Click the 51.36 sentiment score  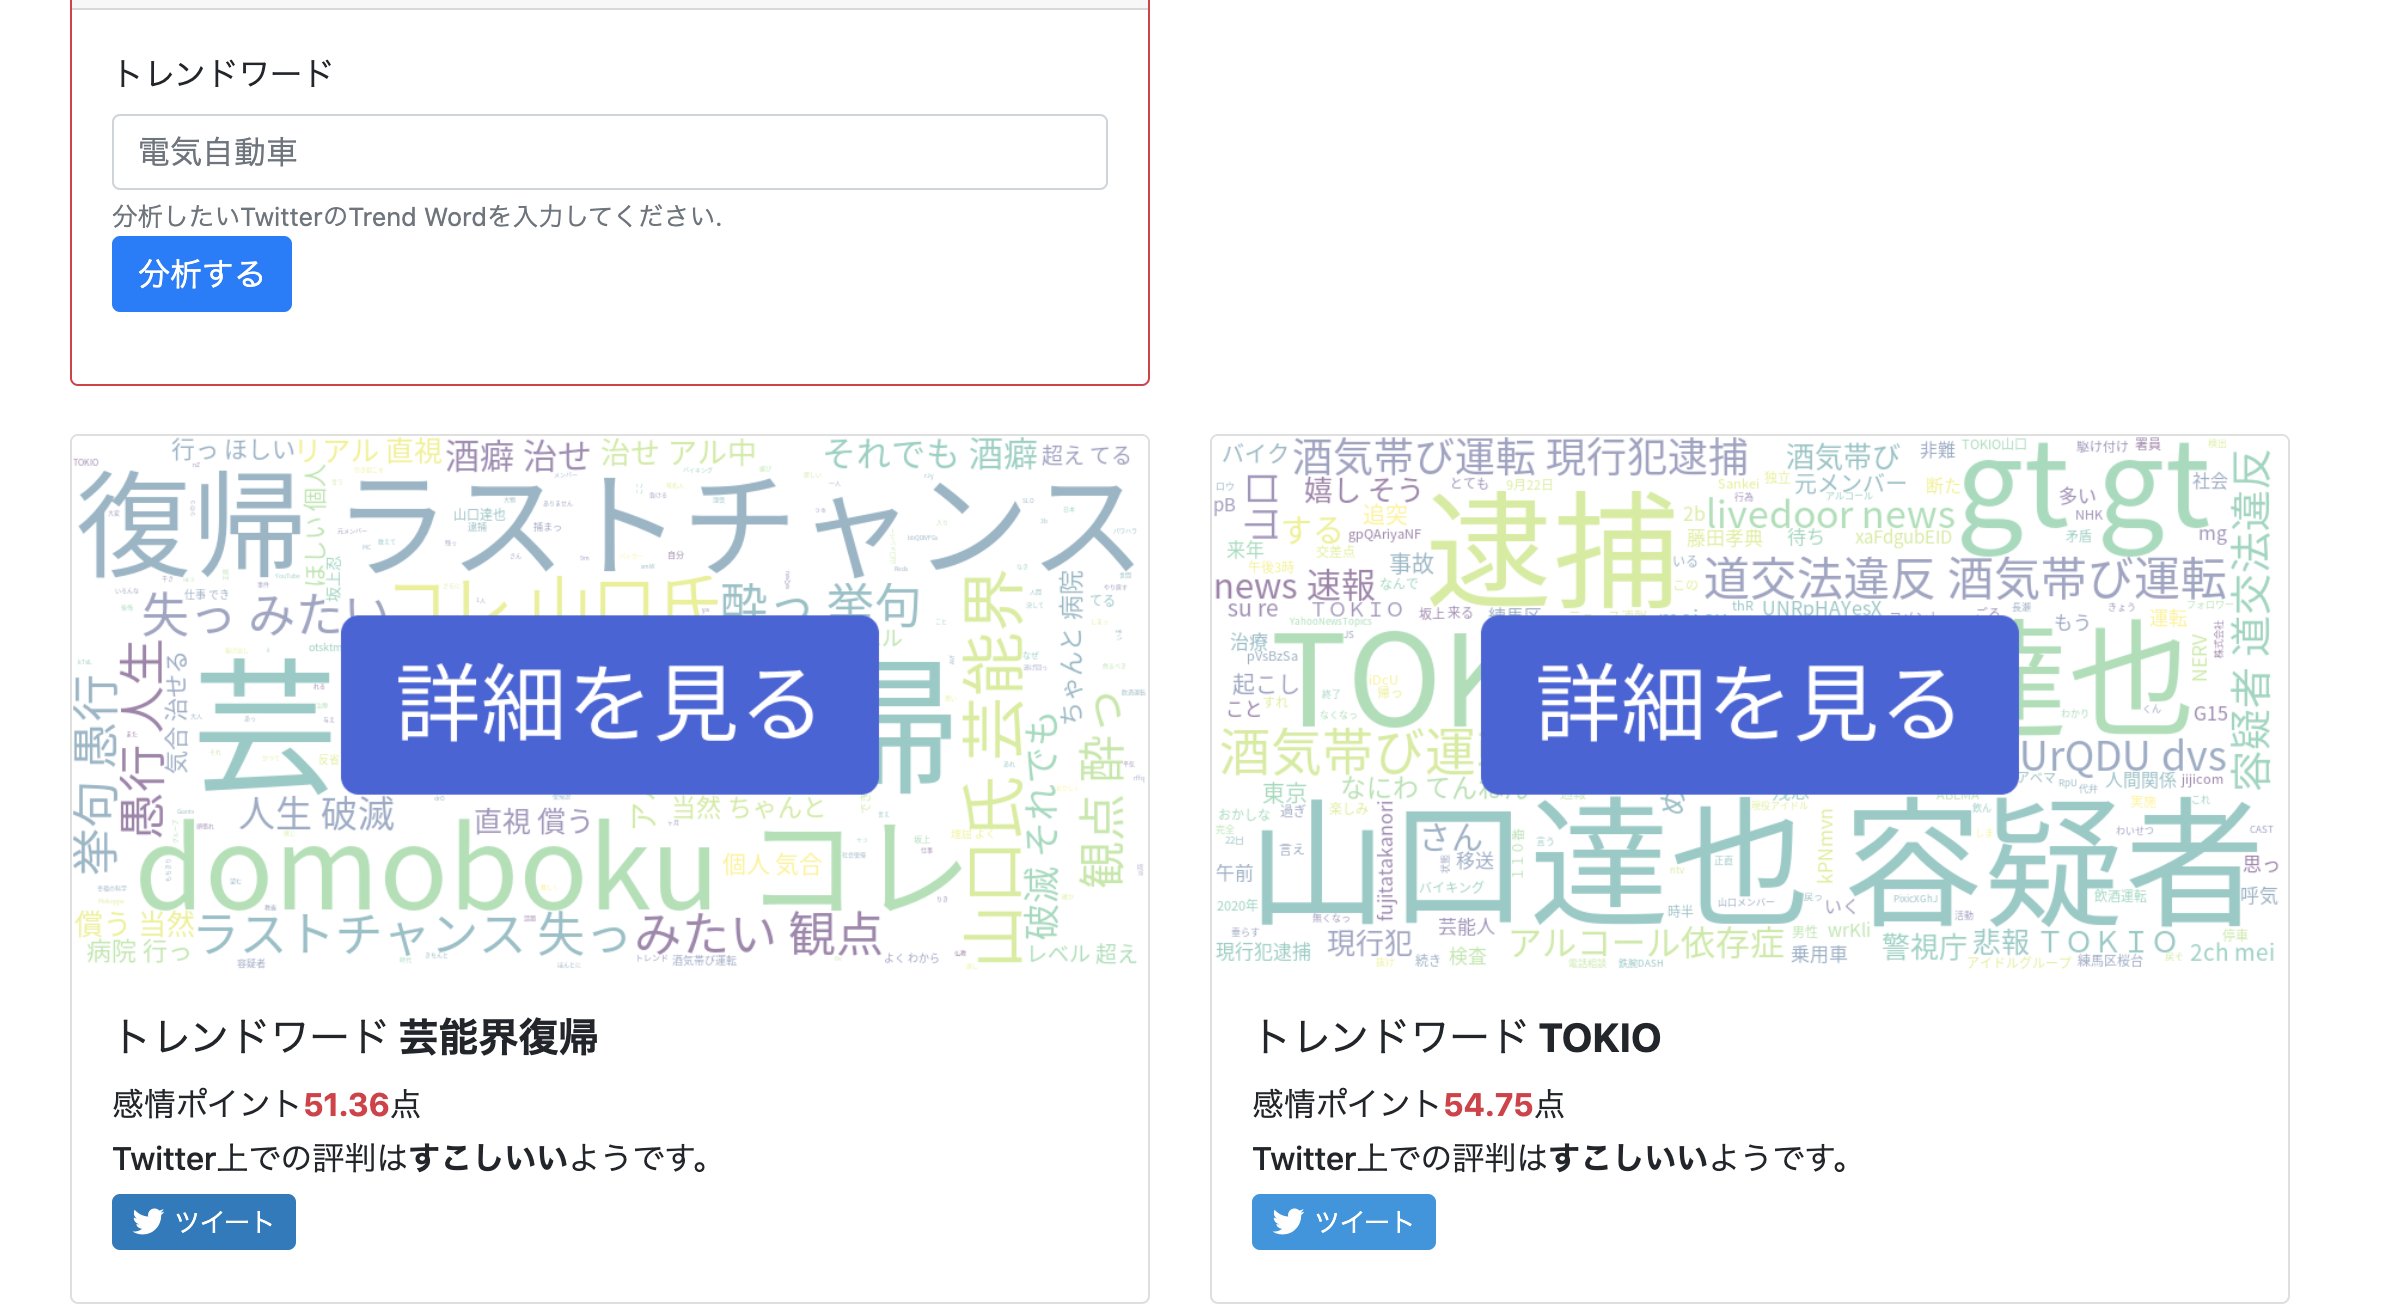346,1104
